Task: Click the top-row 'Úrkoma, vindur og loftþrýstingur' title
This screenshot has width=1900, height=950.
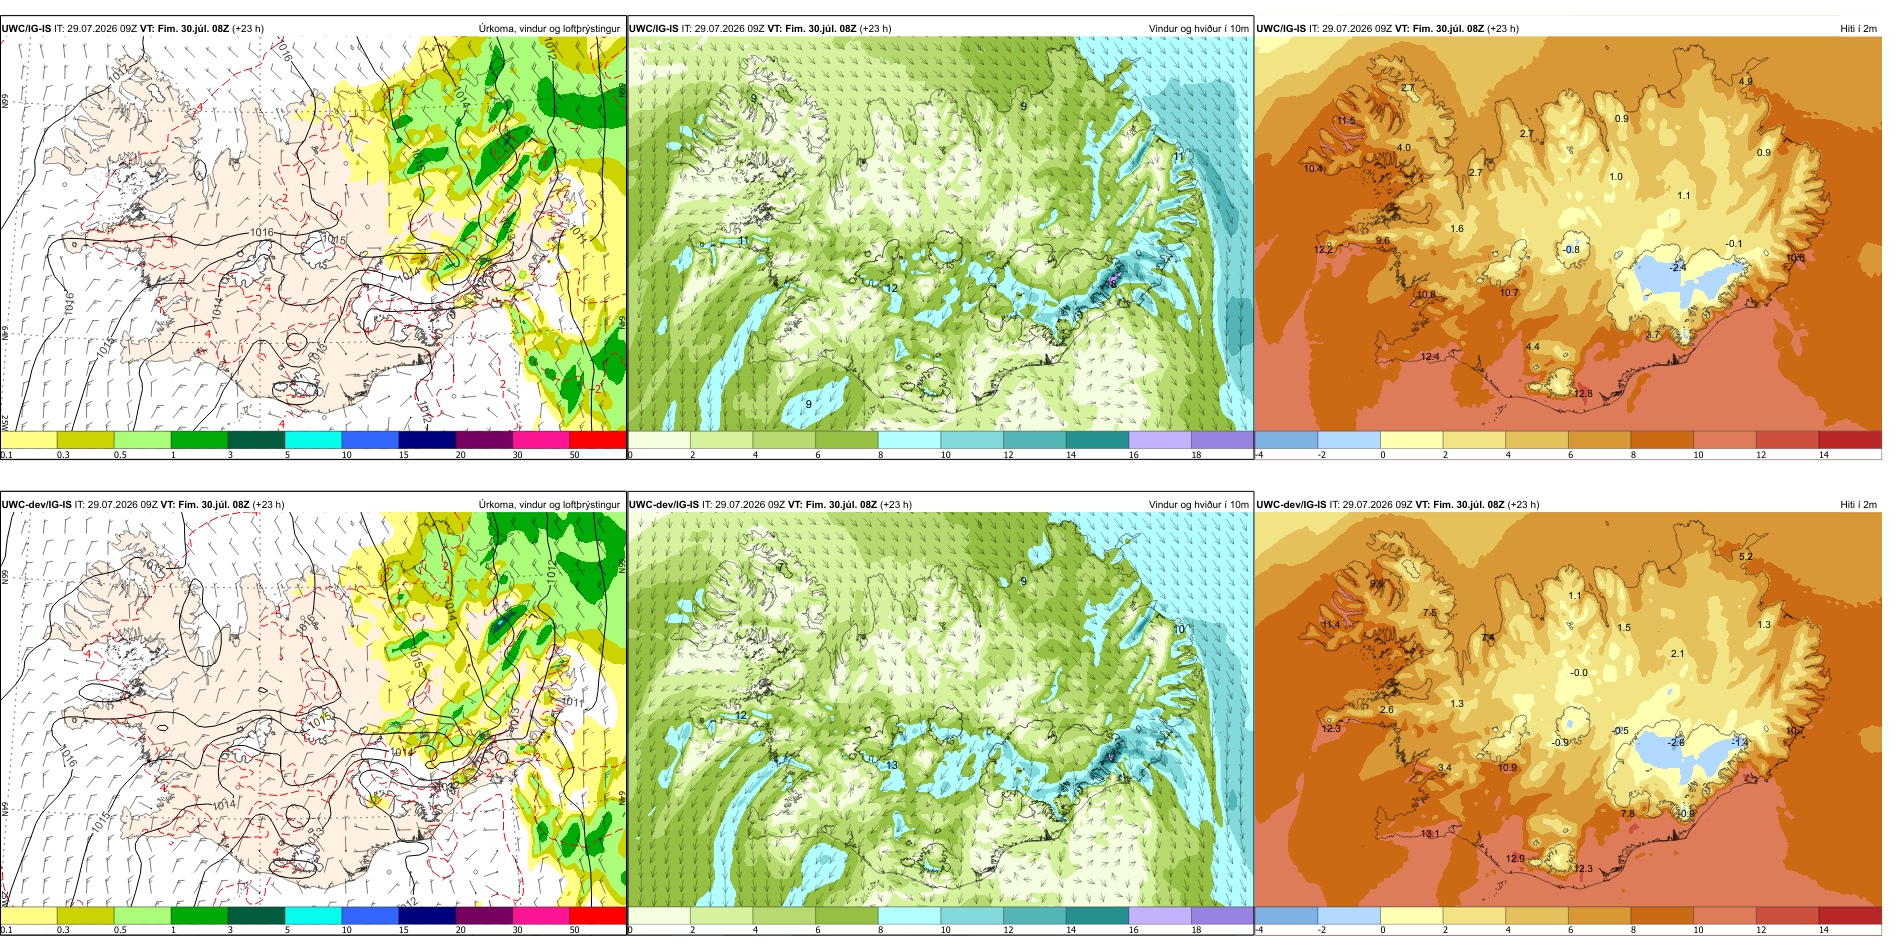Action: pyautogui.click(x=549, y=29)
